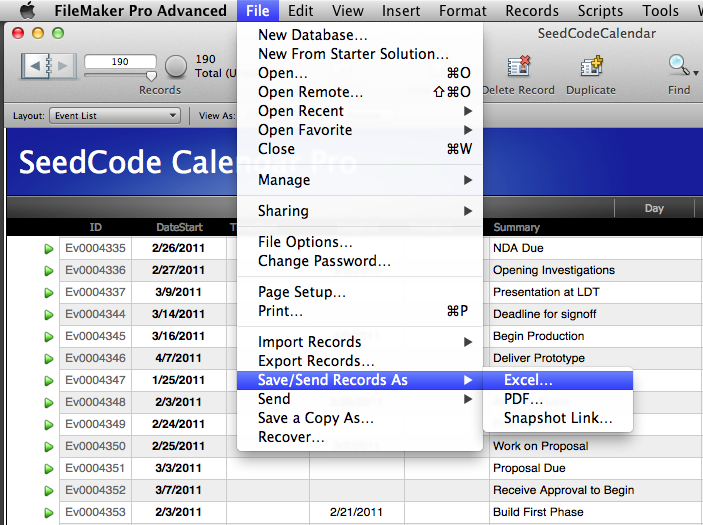The height and width of the screenshot is (525, 703).
Task: Select File Options… menu item
Action: tap(360, 242)
